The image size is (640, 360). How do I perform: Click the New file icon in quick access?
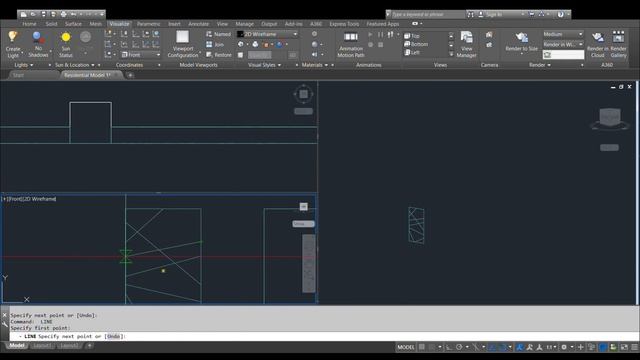pyautogui.click(x=24, y=14)
